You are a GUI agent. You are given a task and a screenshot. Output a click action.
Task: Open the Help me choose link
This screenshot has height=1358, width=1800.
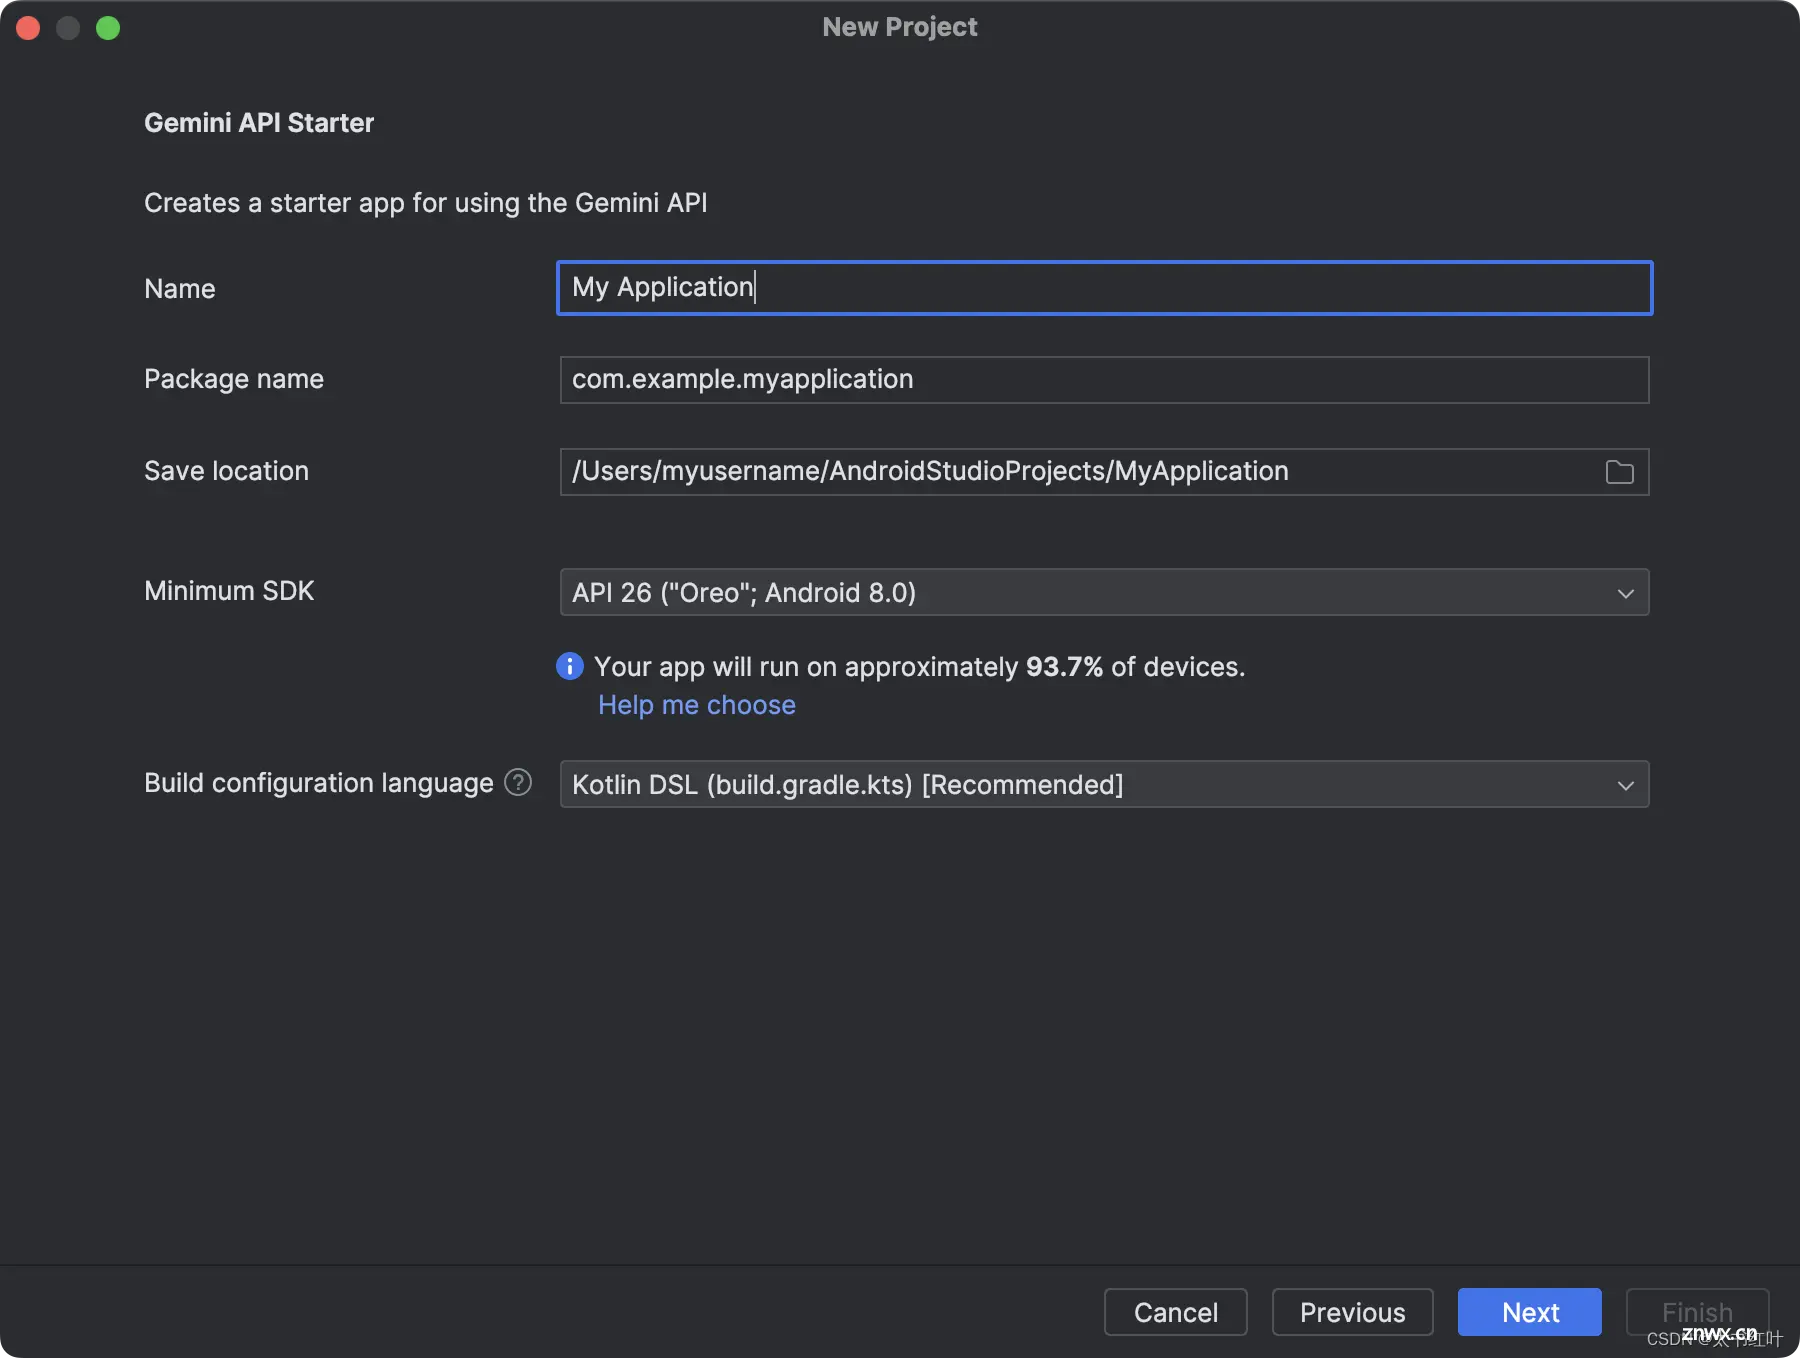[x=697, y=705]
